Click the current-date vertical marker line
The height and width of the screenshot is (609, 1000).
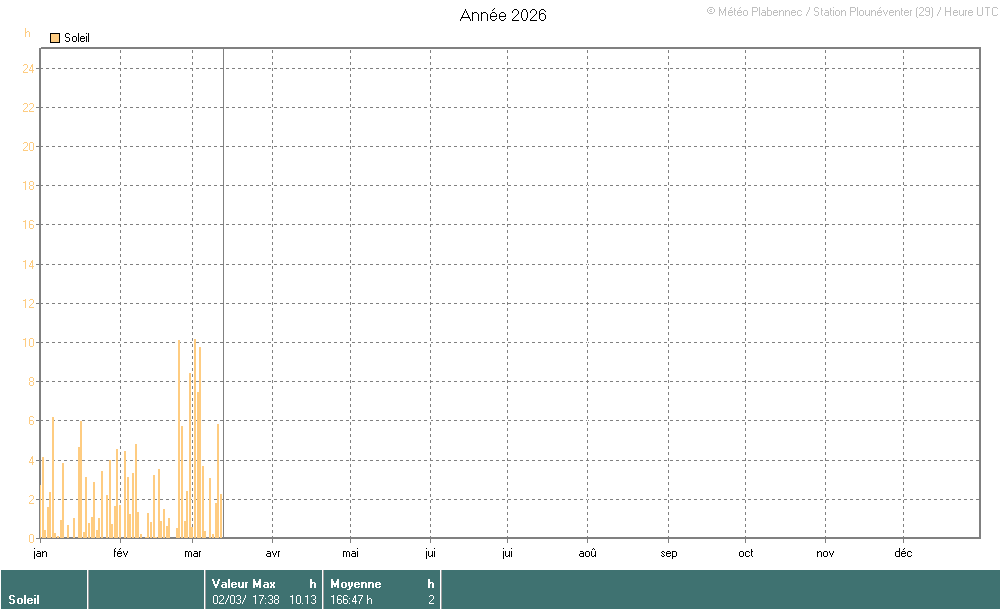(223, 300)
